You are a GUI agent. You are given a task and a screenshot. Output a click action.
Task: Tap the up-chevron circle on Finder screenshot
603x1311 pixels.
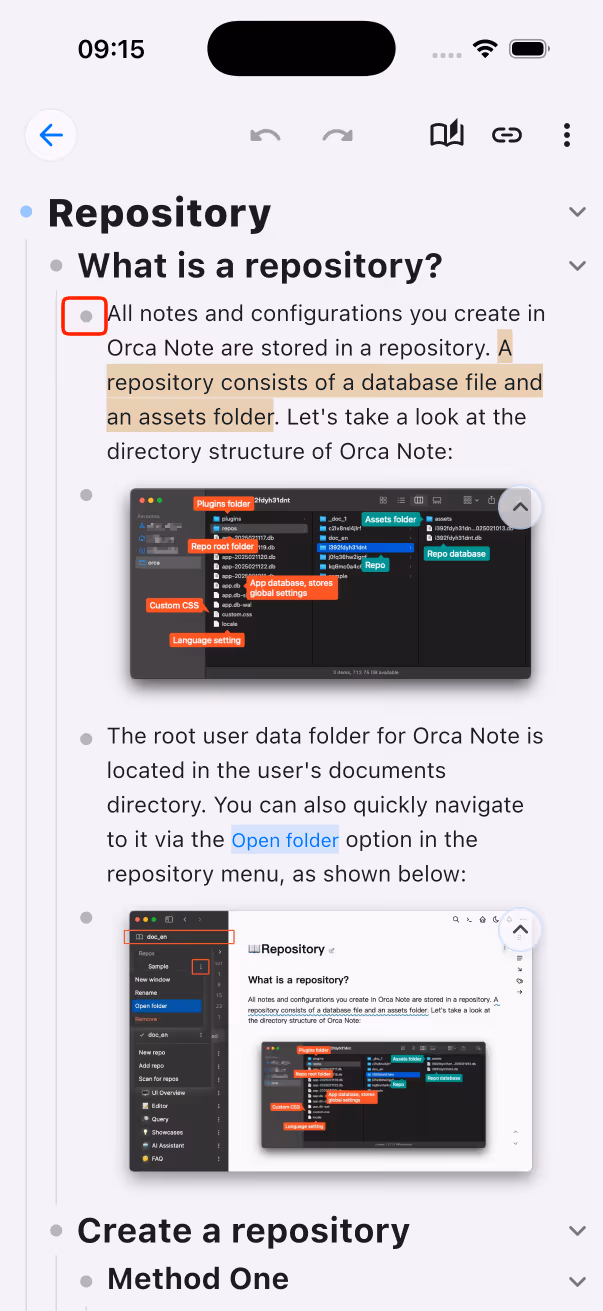pos(520,508)
